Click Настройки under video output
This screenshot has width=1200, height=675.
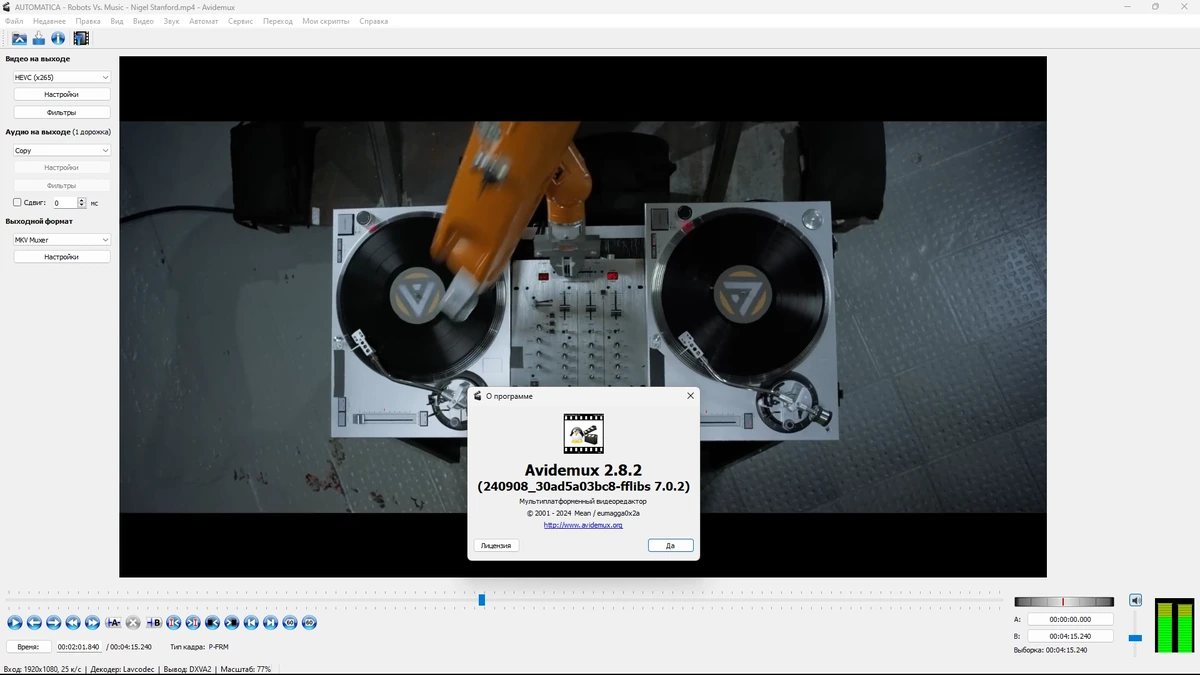62,94
